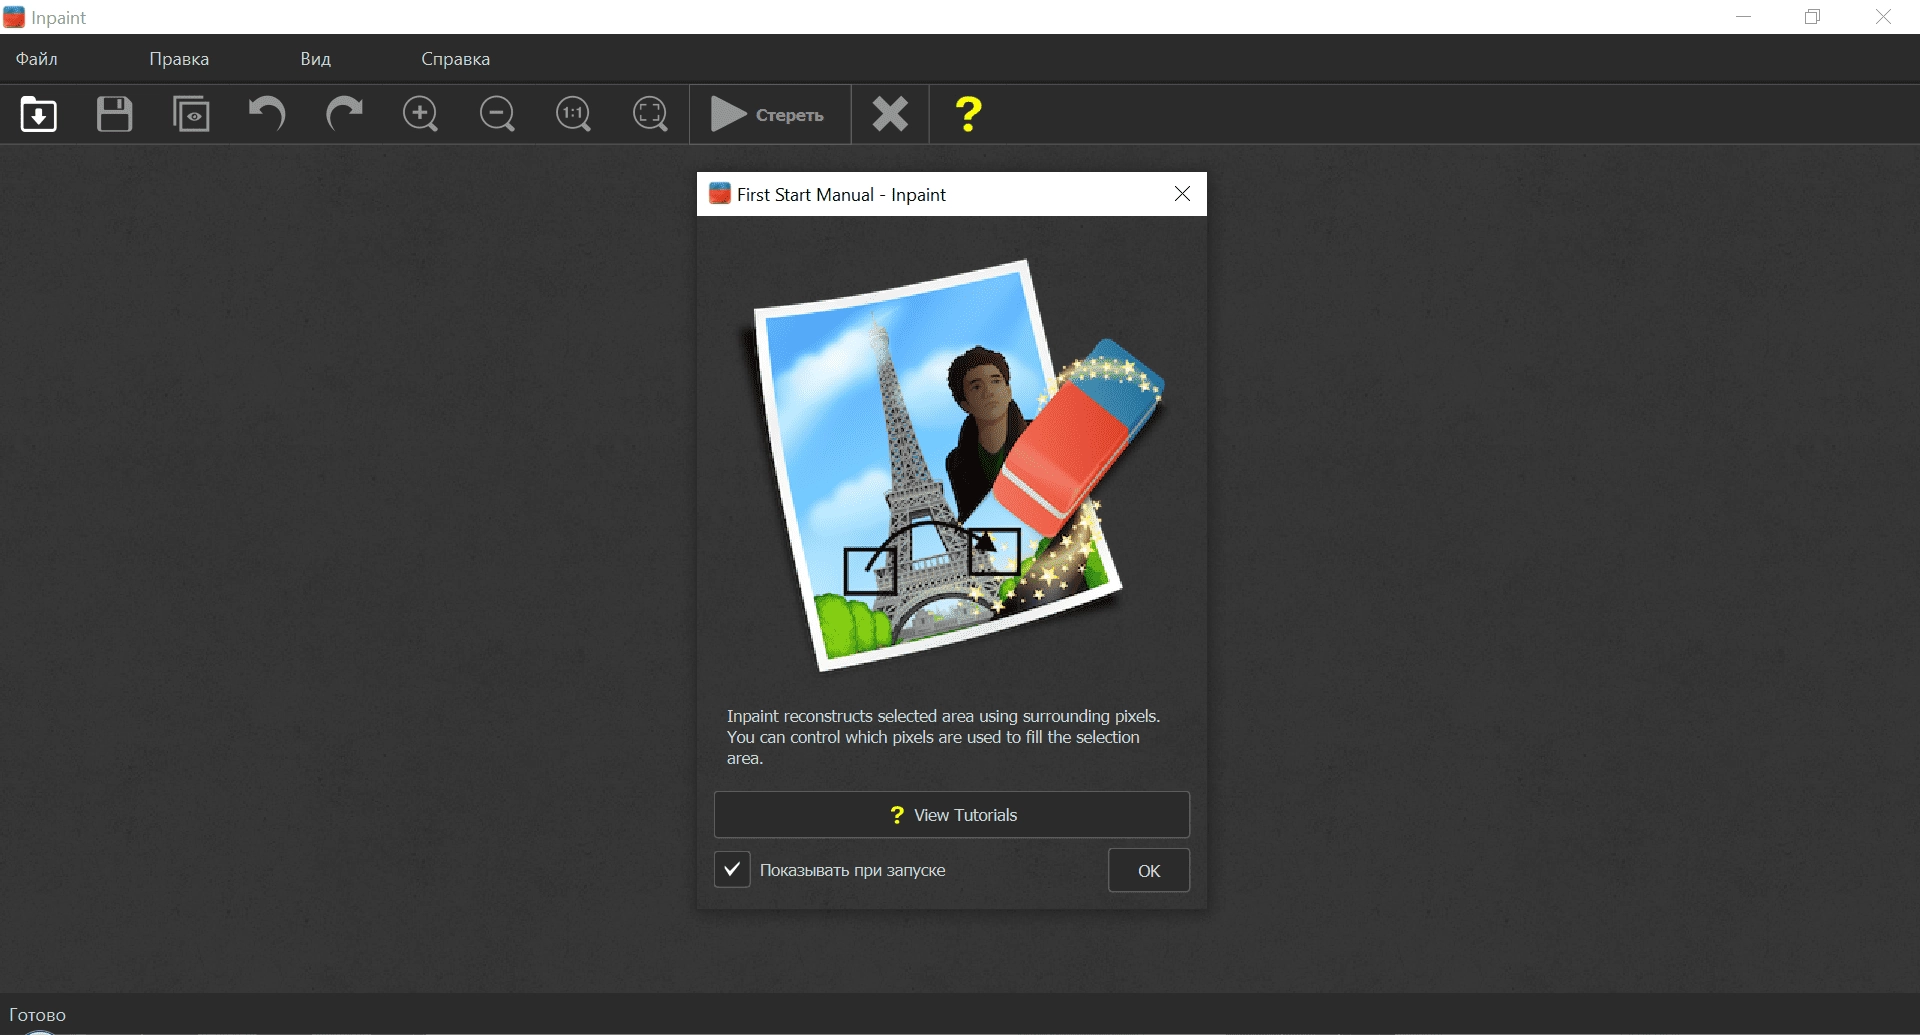
Task: Cancel with the X toolbar icon
Action: [890, 114]
